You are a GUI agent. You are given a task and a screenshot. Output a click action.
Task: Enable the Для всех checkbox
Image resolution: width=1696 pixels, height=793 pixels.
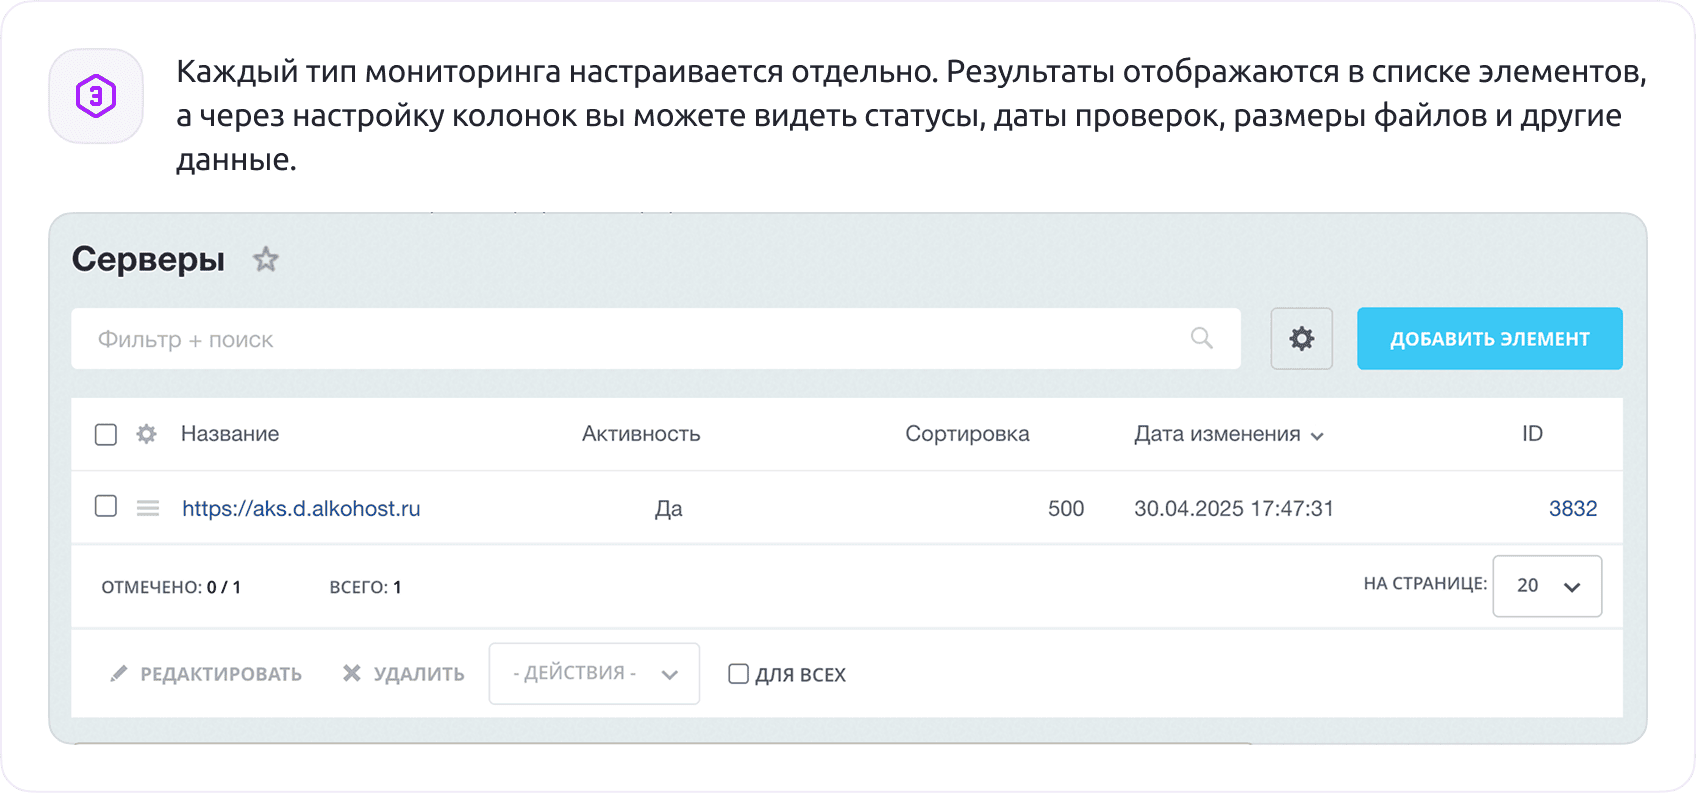pos(738,674)
